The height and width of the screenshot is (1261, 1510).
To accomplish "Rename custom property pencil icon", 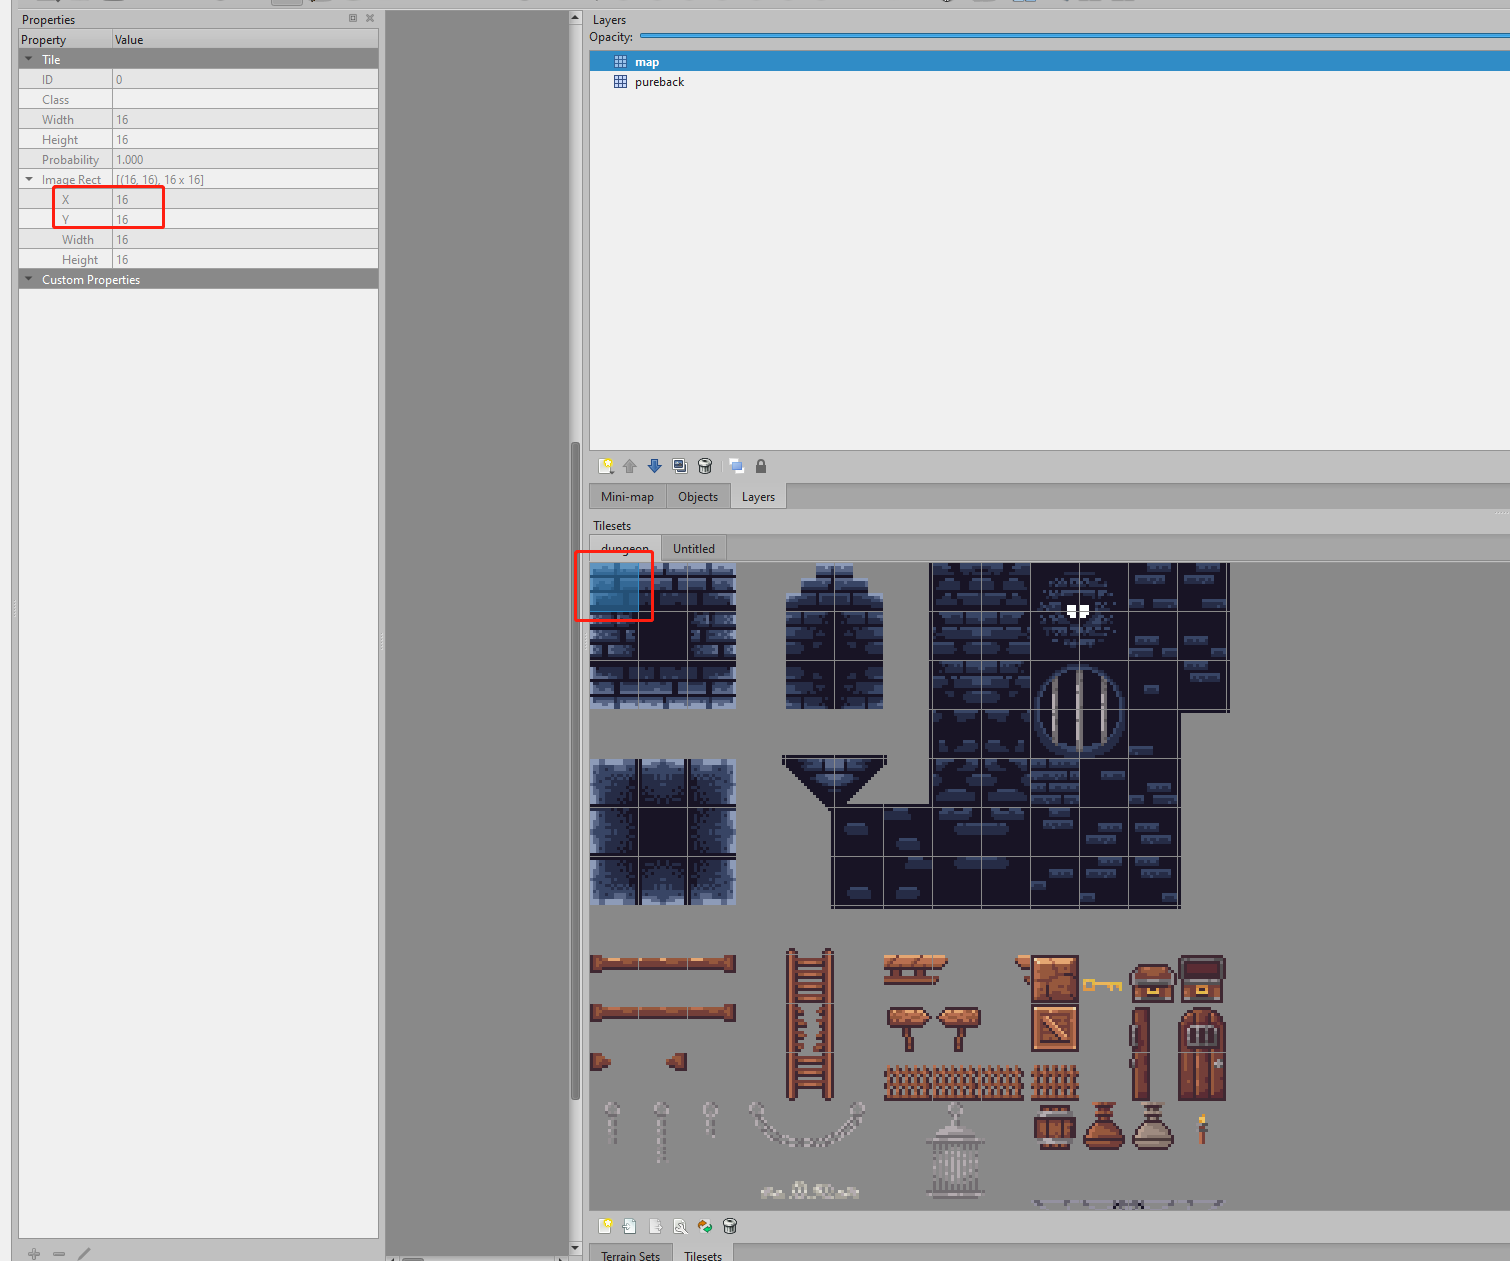I will click(x=84, y=1253).
